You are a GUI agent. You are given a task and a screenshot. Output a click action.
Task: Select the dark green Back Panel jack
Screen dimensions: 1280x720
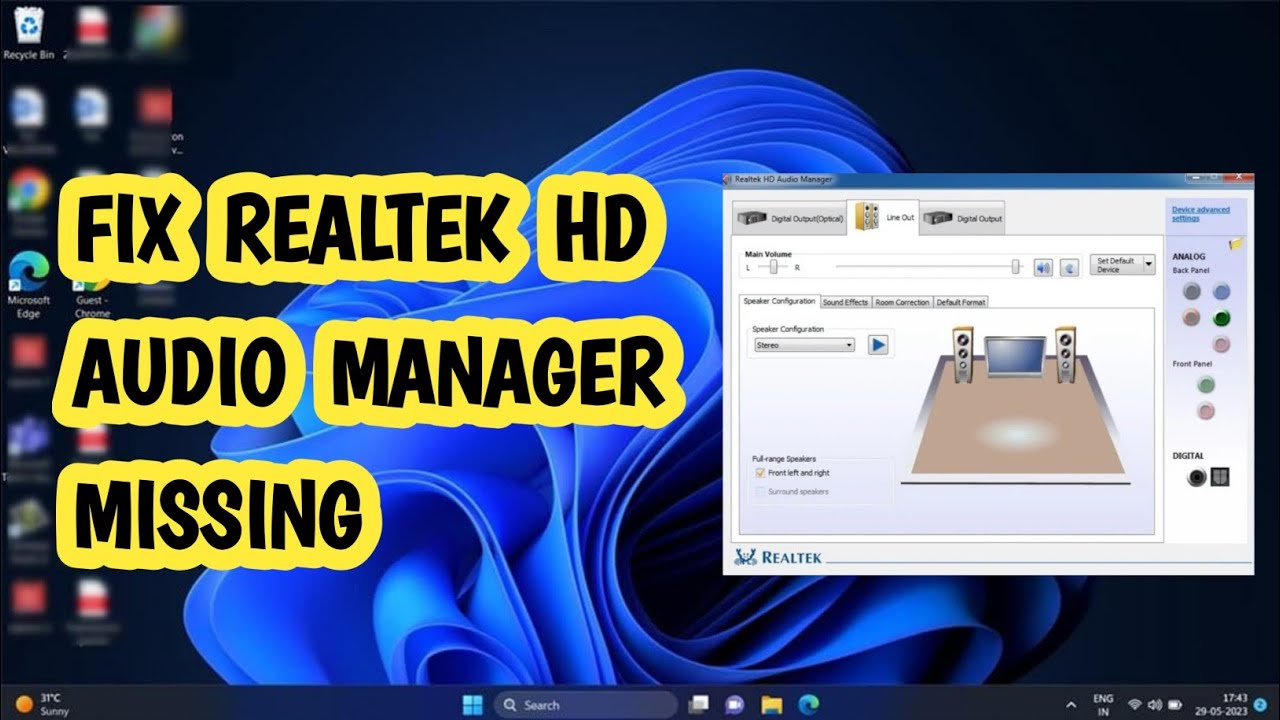(1221, 318)
